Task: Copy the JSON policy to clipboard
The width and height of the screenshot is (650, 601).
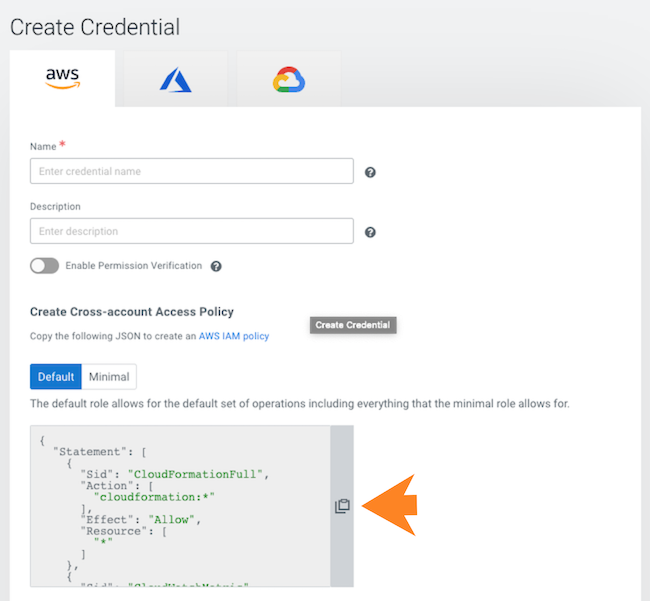Action: (342, 506)
